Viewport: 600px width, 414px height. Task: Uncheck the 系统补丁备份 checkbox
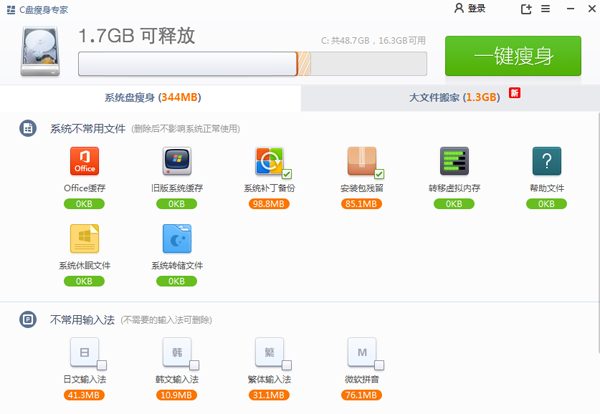[x=287, y=174]
